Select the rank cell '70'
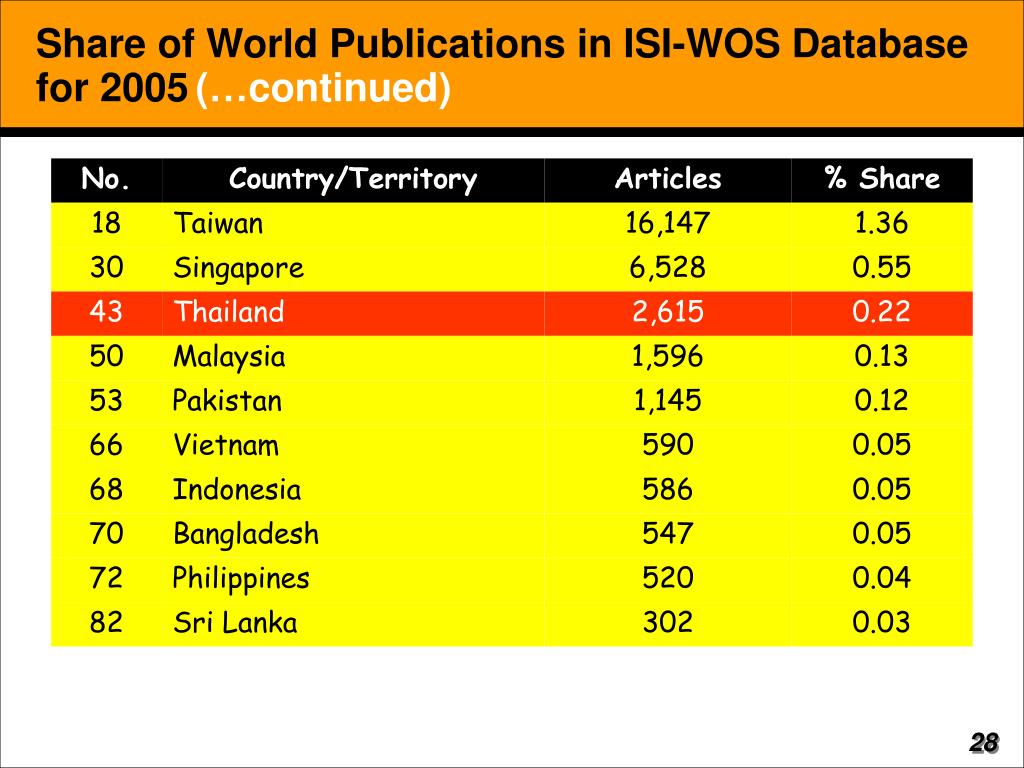The height and width of the screenshot is (768, 1024). point(106,534)
